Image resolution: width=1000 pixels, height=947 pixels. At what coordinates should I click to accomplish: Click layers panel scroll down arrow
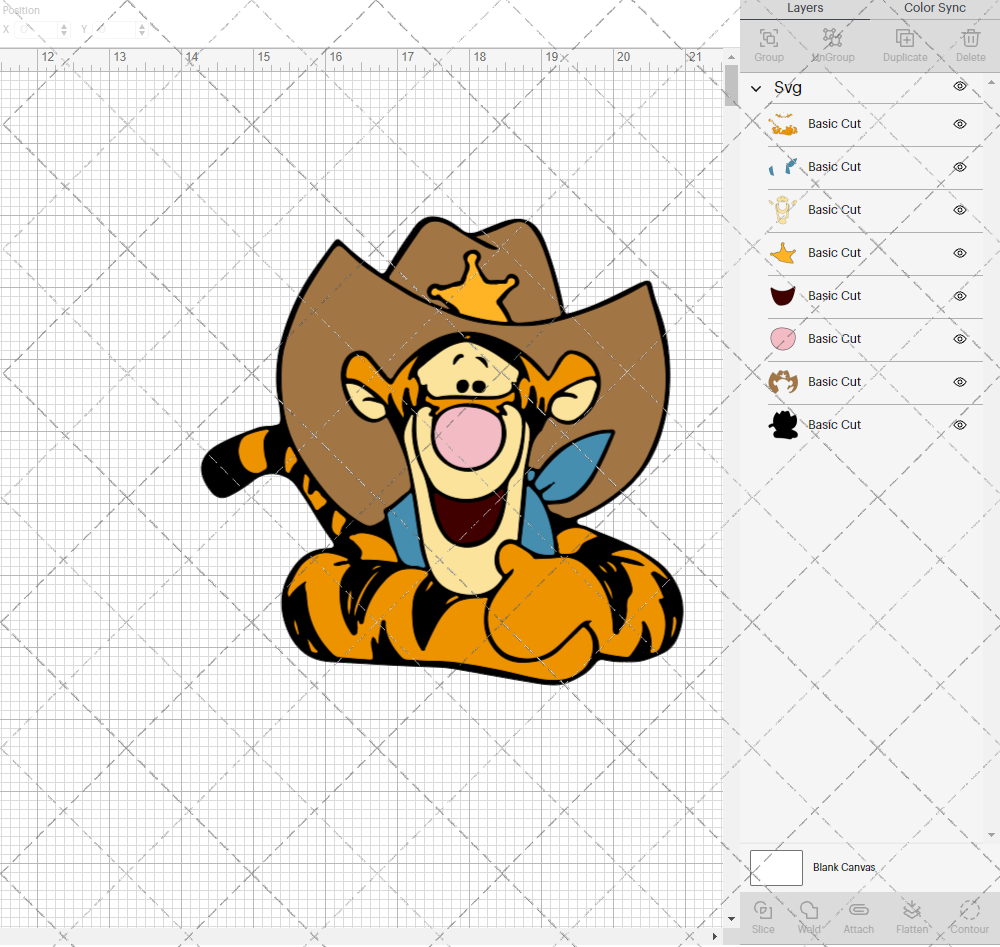(990, 835)
